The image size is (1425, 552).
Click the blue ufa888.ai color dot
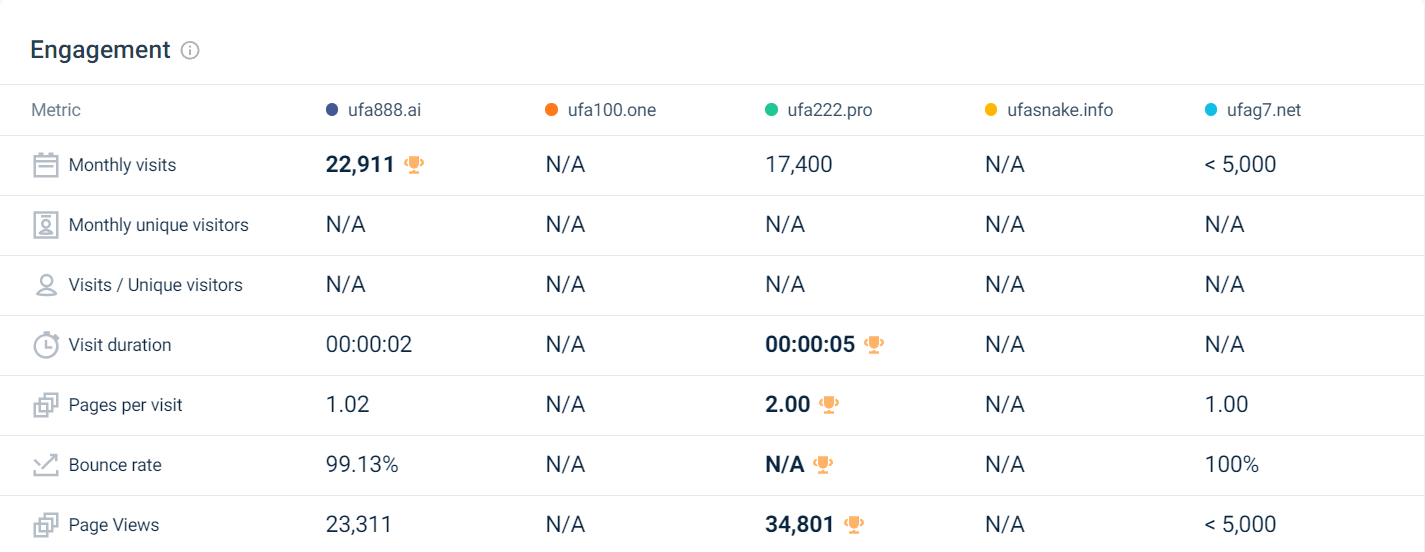click(332, 110)
